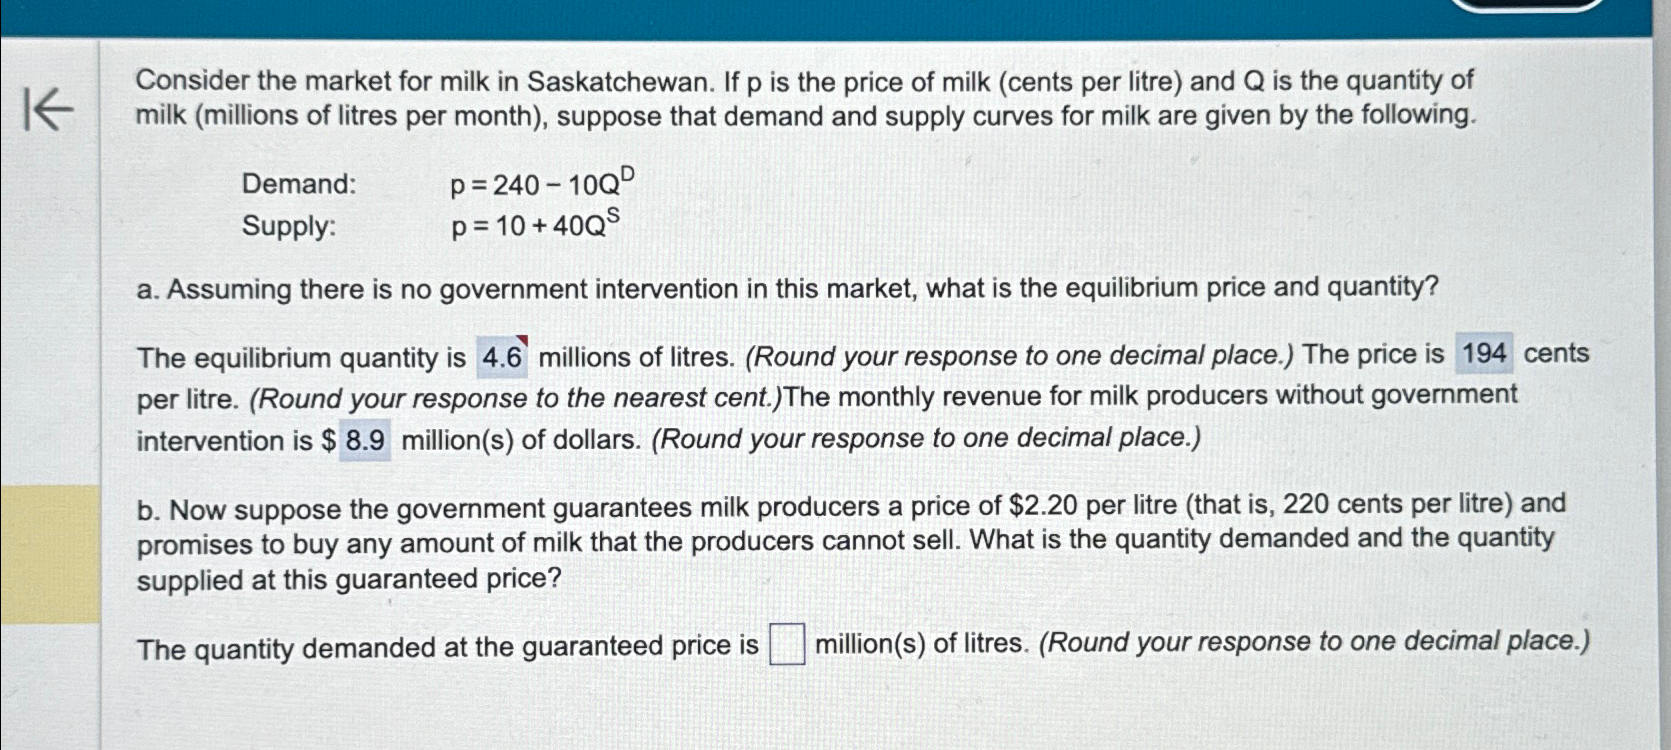This screenshot has width=1671, height=750.
Task: Click the highlighted revenue answer 8.9
Action: (x=365, y=440)
